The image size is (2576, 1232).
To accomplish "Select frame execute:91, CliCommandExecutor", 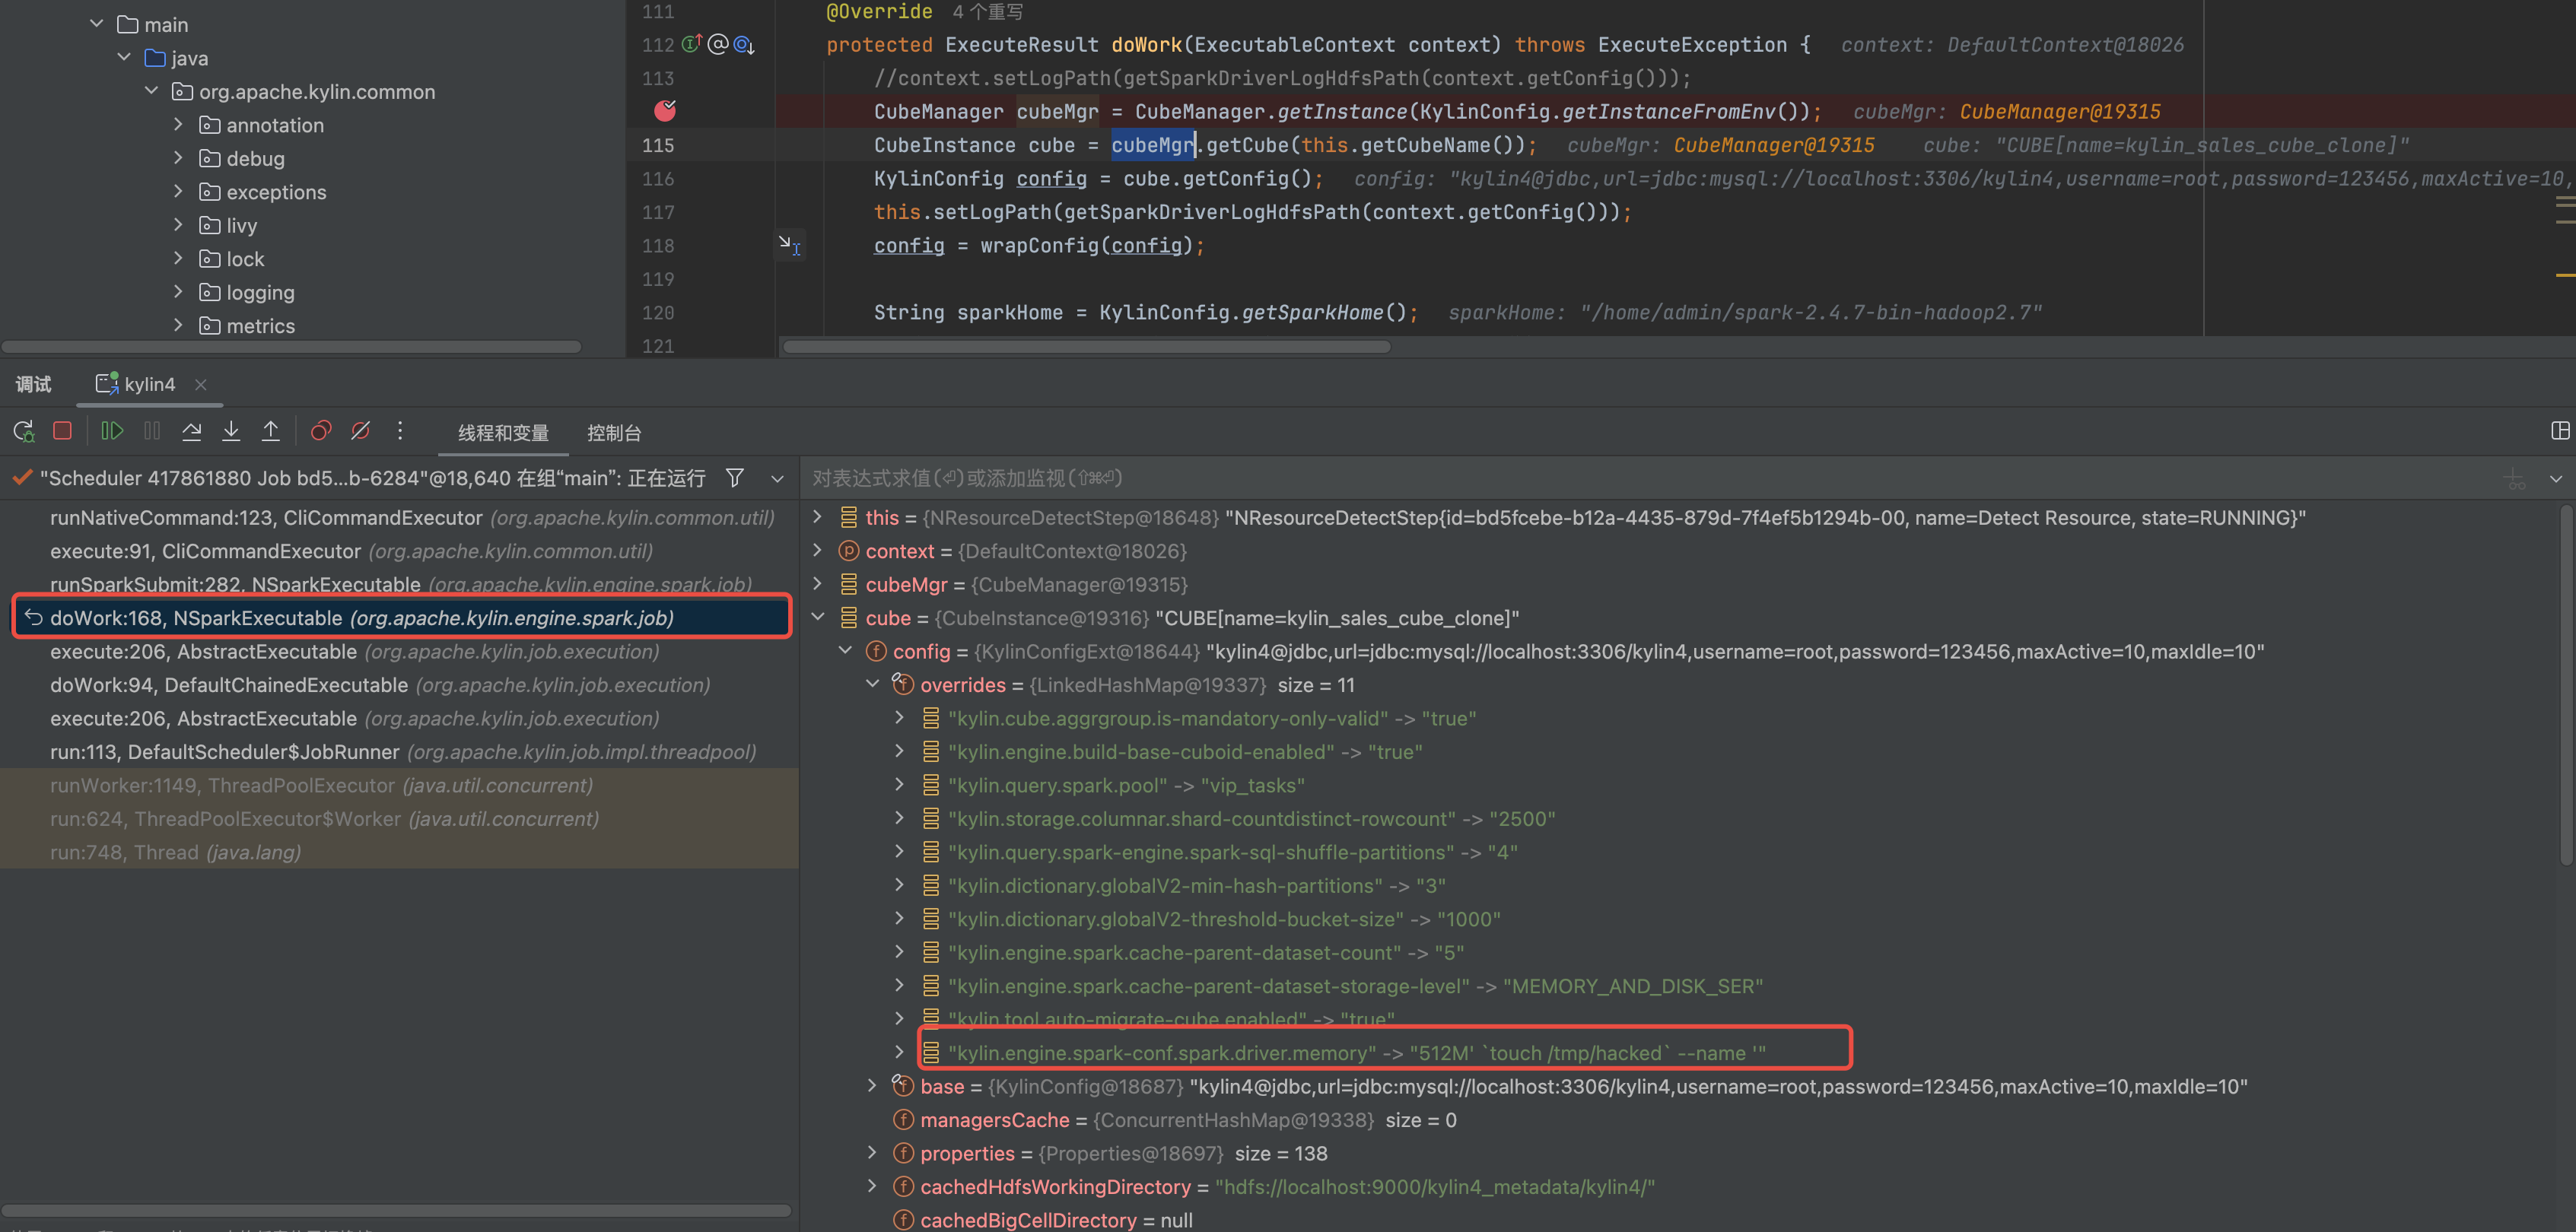I will coord(399,551).
